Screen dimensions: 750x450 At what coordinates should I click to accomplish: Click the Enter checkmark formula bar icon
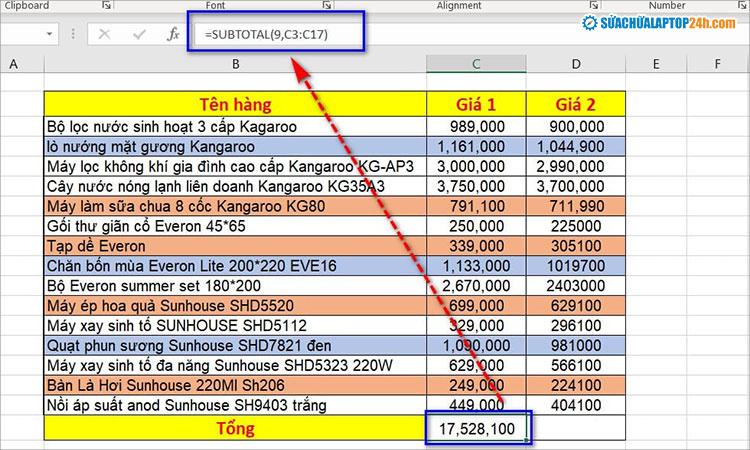(139, 34)
